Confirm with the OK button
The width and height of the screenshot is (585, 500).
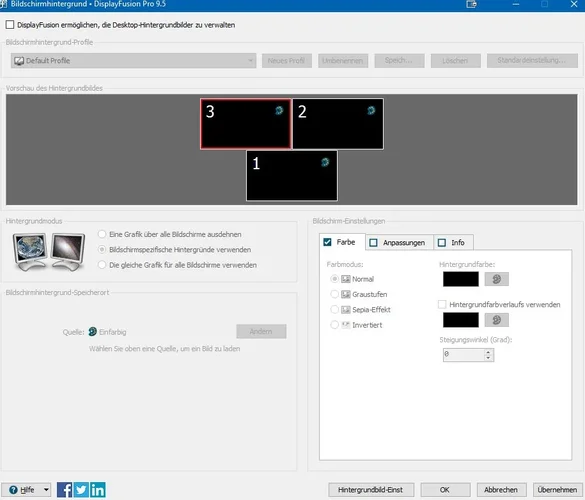[445, 490]
